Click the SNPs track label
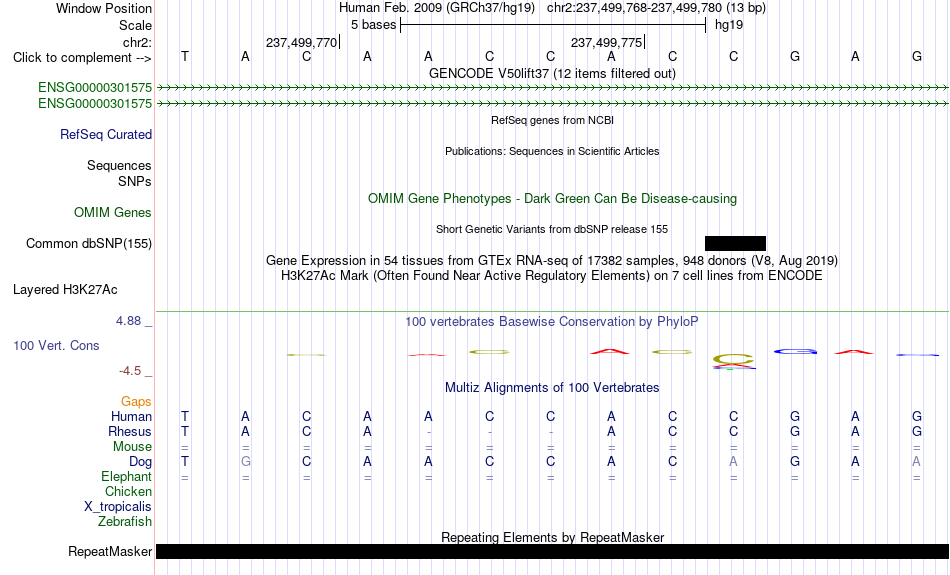The width and height of the screenshot is (950, 575). tap(135, 181)
